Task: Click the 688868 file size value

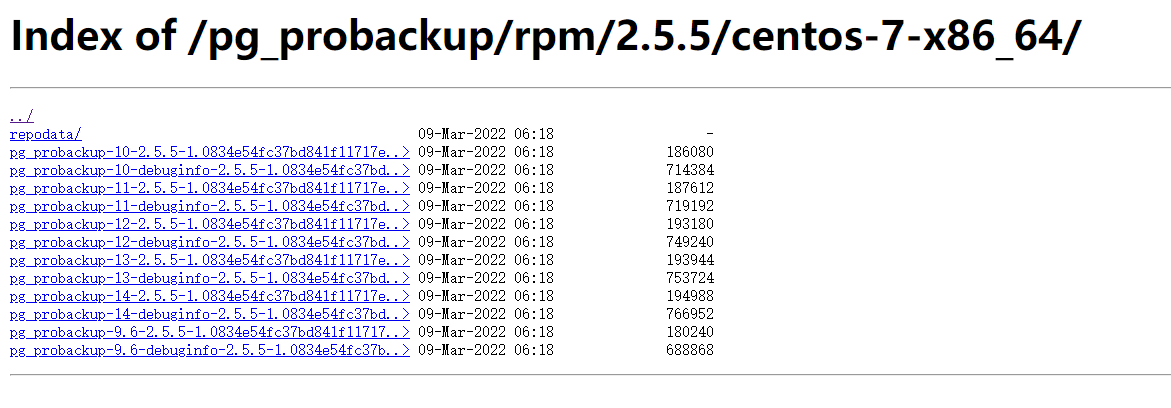Action: pyautogui.click(x=690, y=350)
